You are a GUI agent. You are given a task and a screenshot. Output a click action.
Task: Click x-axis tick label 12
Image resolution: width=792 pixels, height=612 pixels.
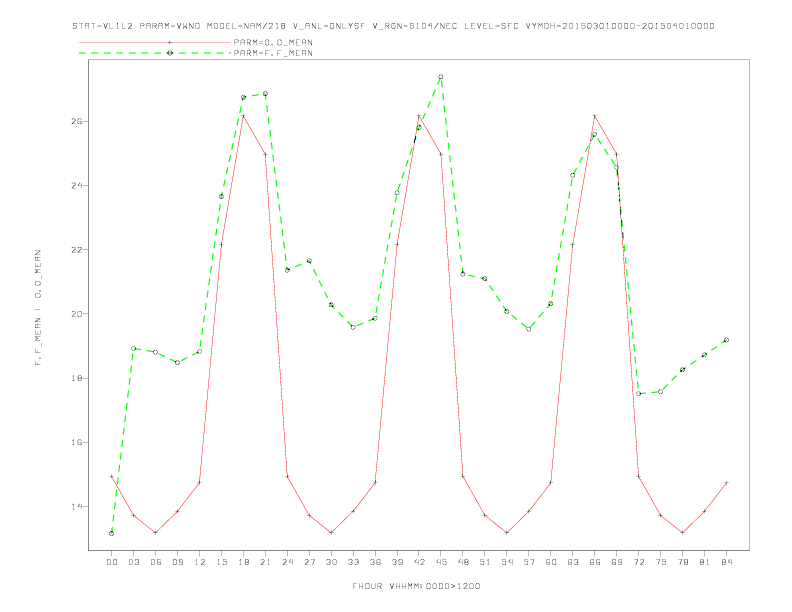[x=200, y=562]
